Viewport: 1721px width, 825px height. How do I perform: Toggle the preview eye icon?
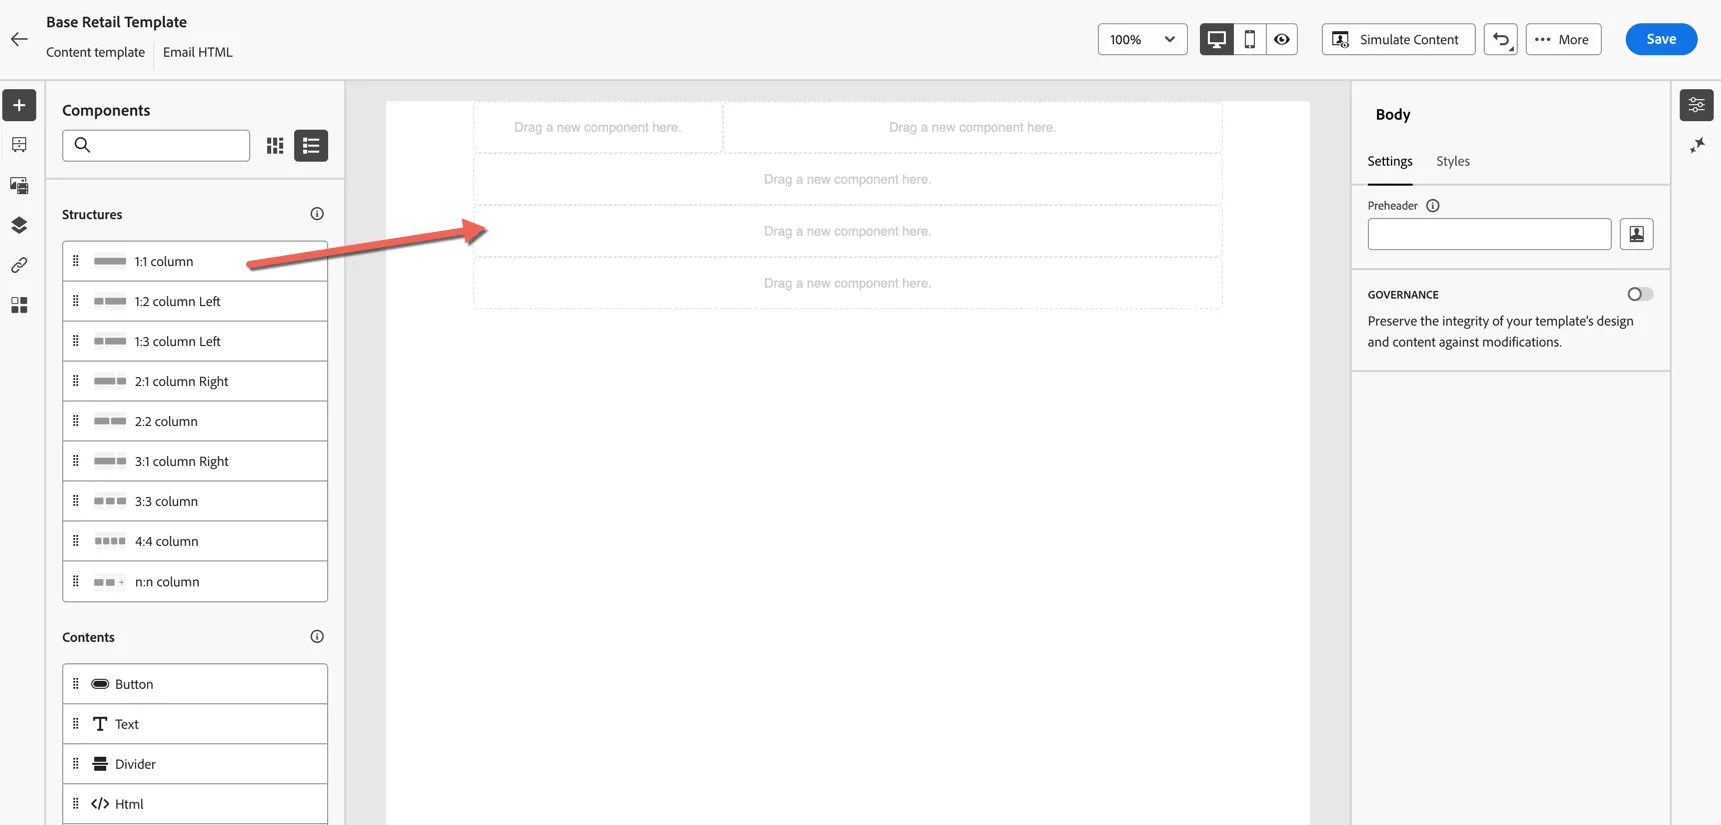[1282, 39]
